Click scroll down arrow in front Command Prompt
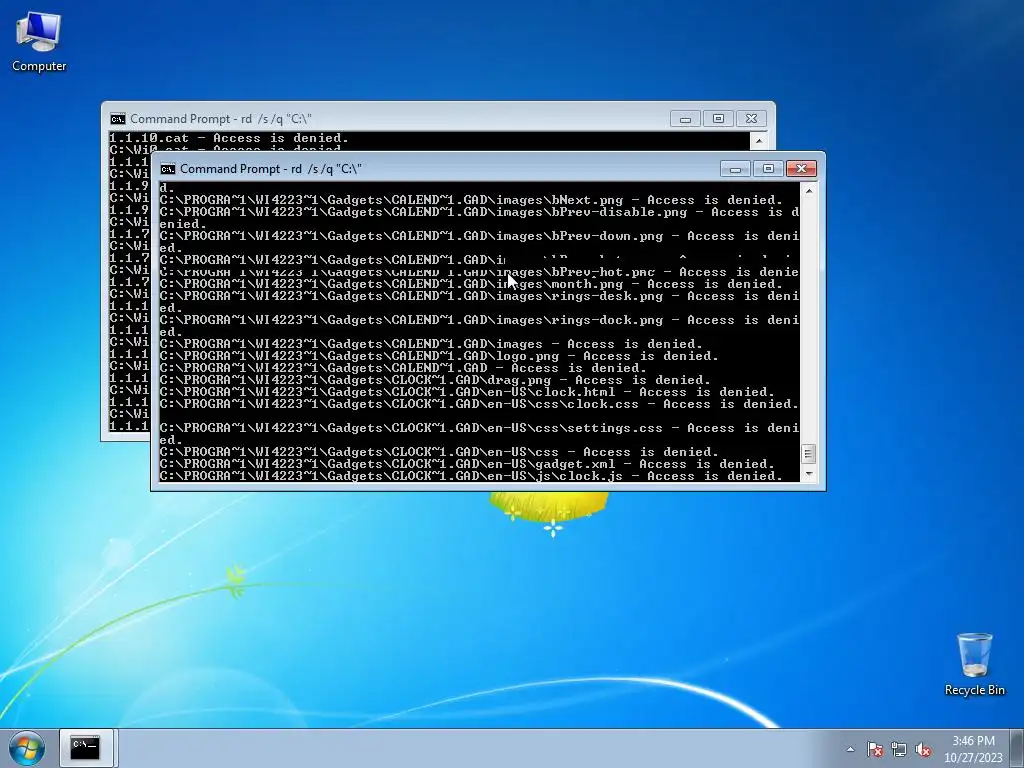1024x768 pixels. coord(808,473)
